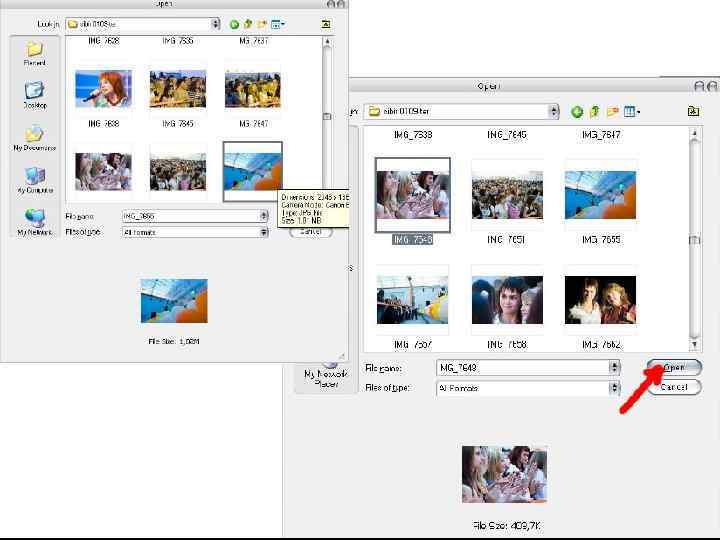720x540 pixels.
Task: Click preview image in right dialog bottom
Action: coord(504,474)
